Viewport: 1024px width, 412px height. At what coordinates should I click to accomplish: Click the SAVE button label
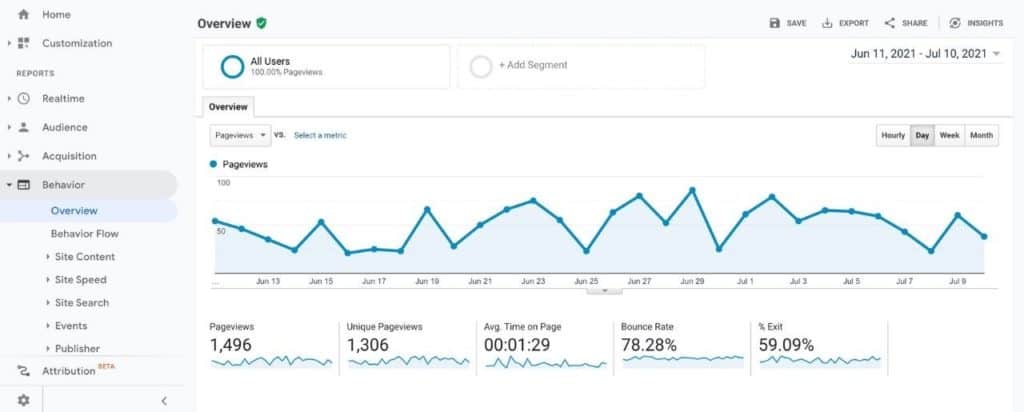796,23
